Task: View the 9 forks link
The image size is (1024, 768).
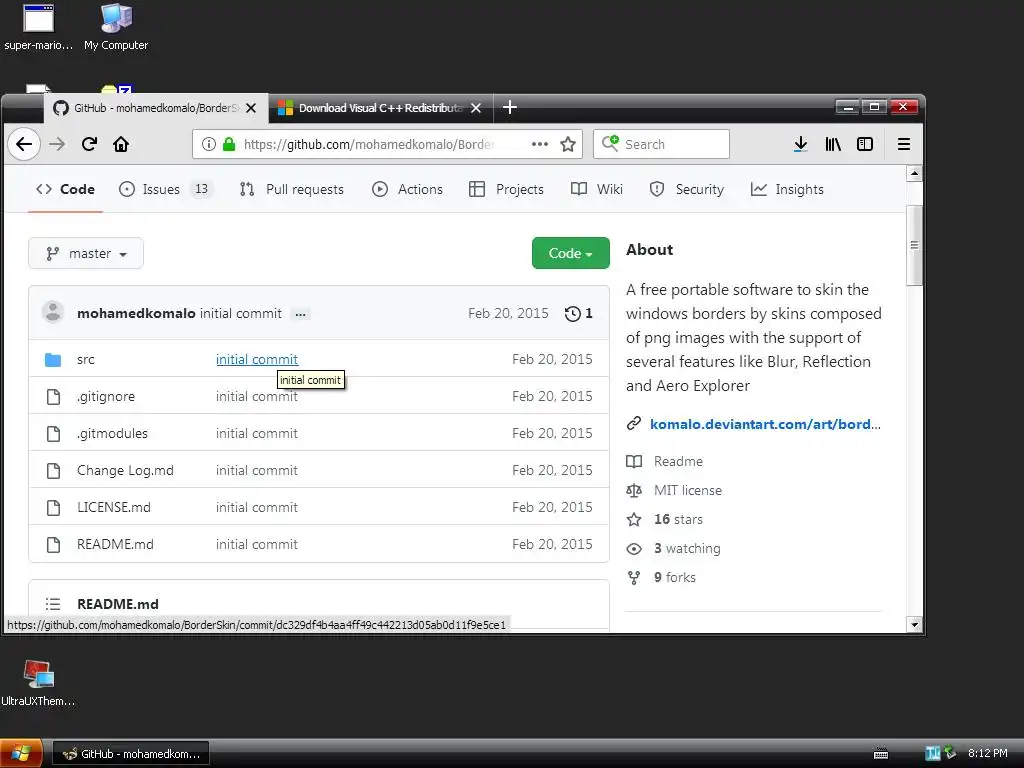Action: pos(675,577)
